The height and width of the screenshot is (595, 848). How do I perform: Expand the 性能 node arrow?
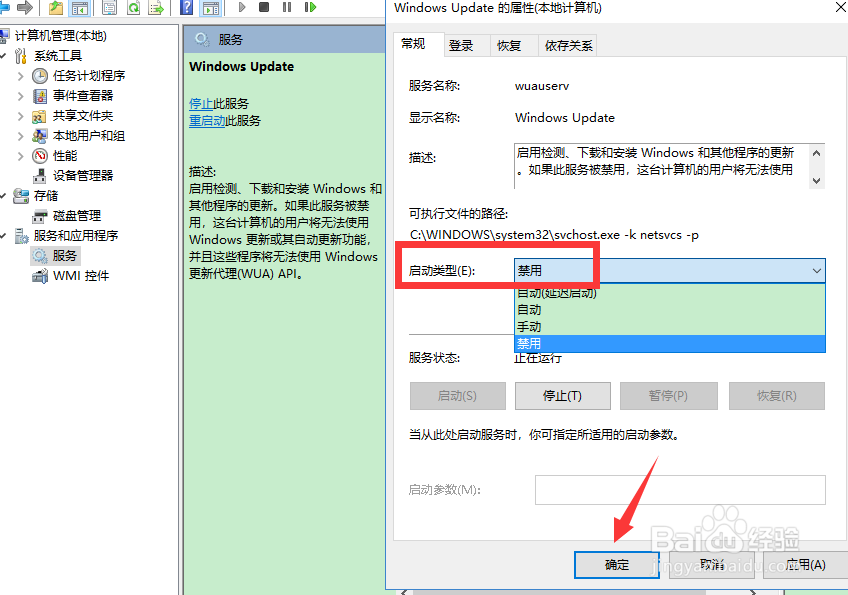click(21, 156)
